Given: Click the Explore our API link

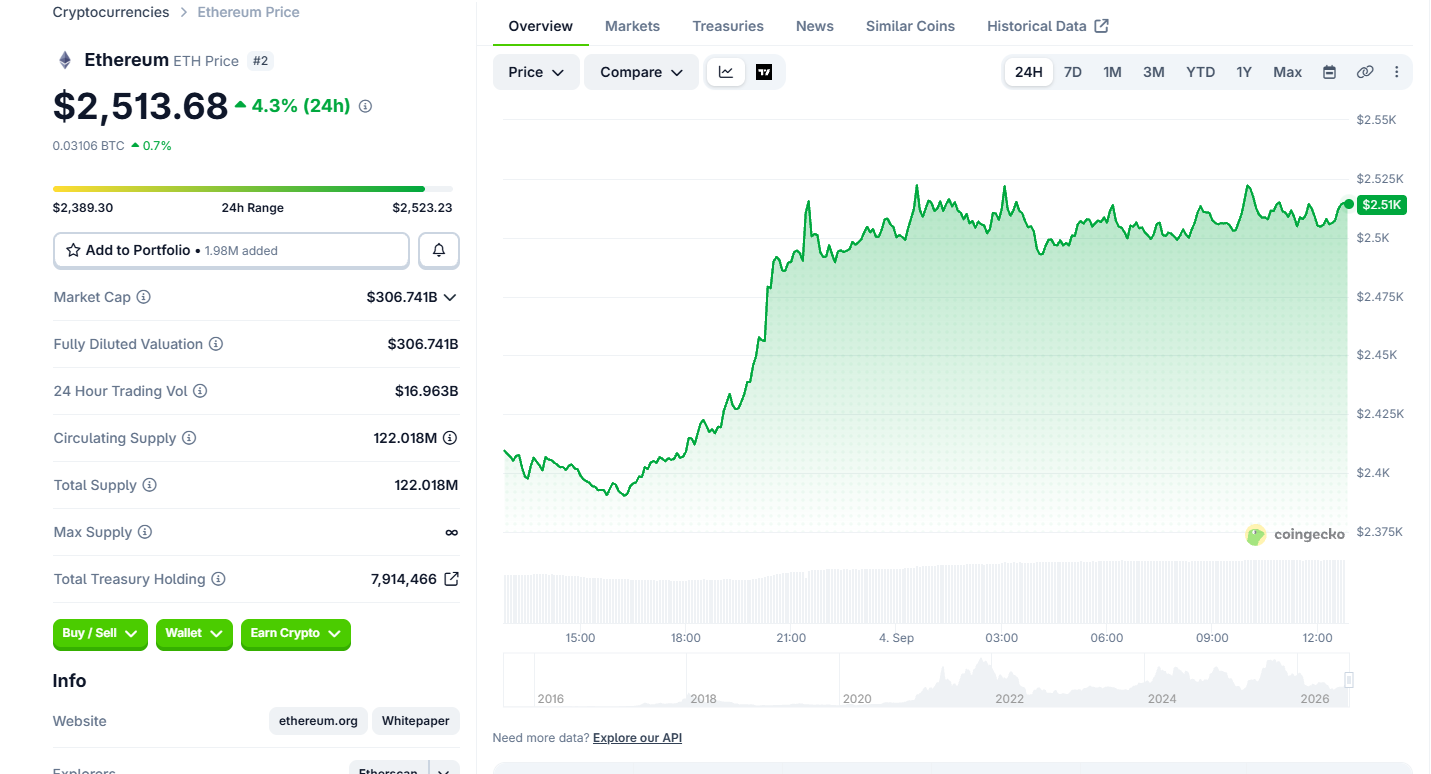Looking at the screenshot, I should 637,738.
